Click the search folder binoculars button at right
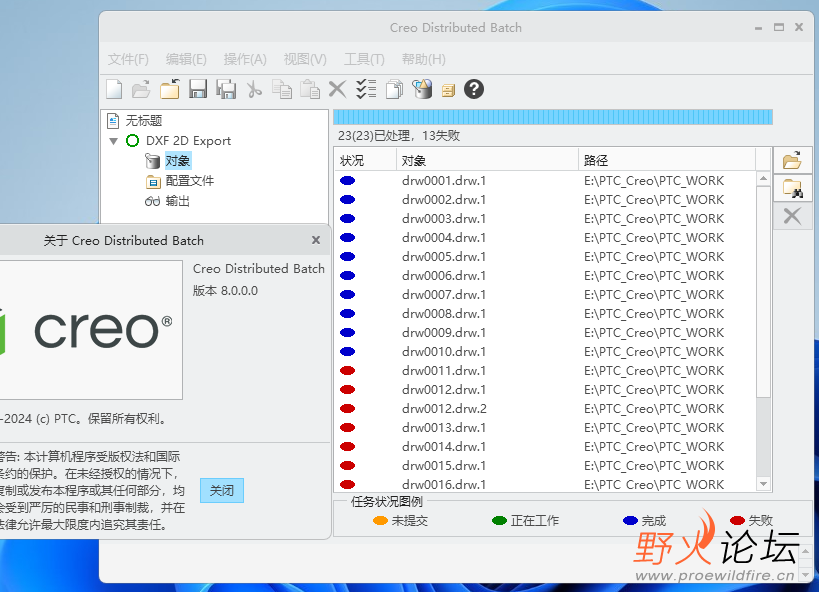 click(x=792, y=188)
